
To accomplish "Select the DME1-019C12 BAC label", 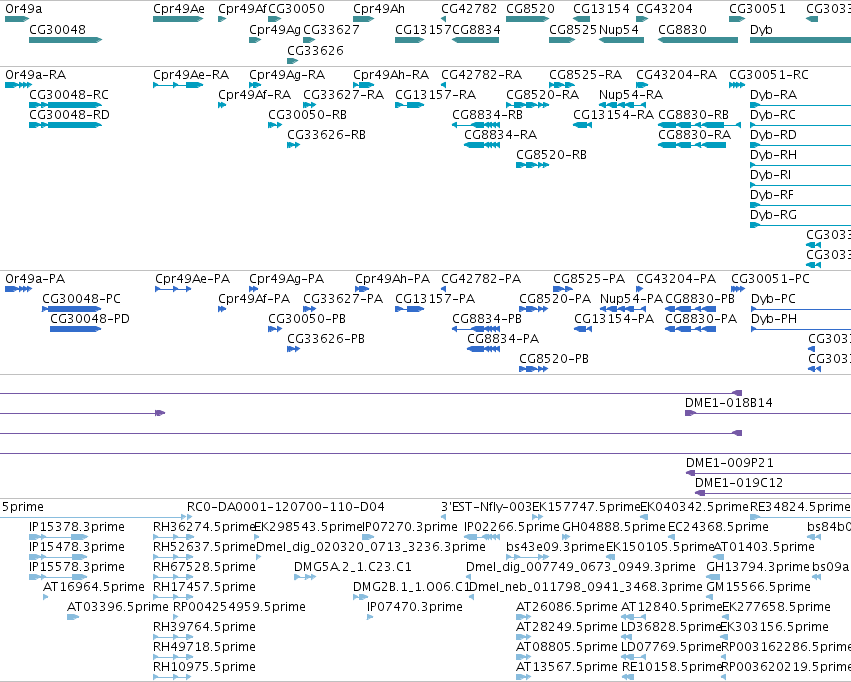I will (x=739, y=483).
